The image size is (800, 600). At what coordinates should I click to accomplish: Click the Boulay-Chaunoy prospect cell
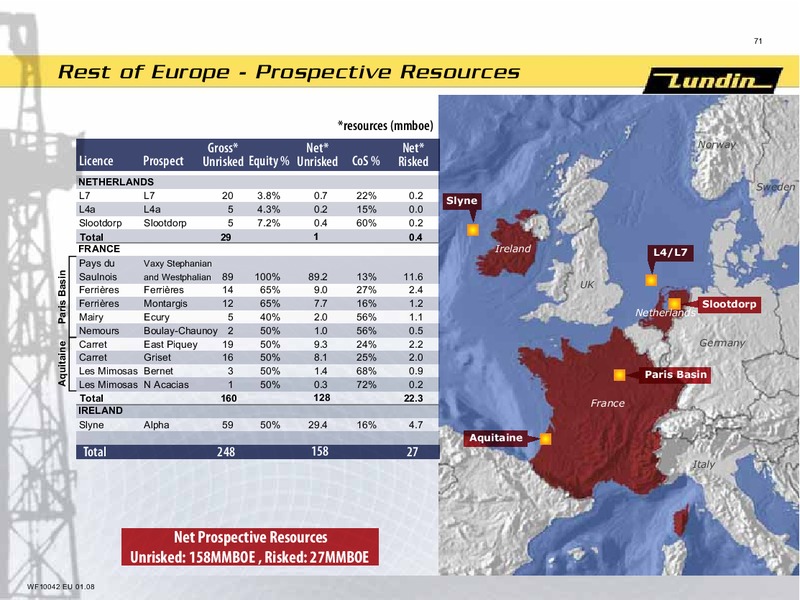point(181,331)
